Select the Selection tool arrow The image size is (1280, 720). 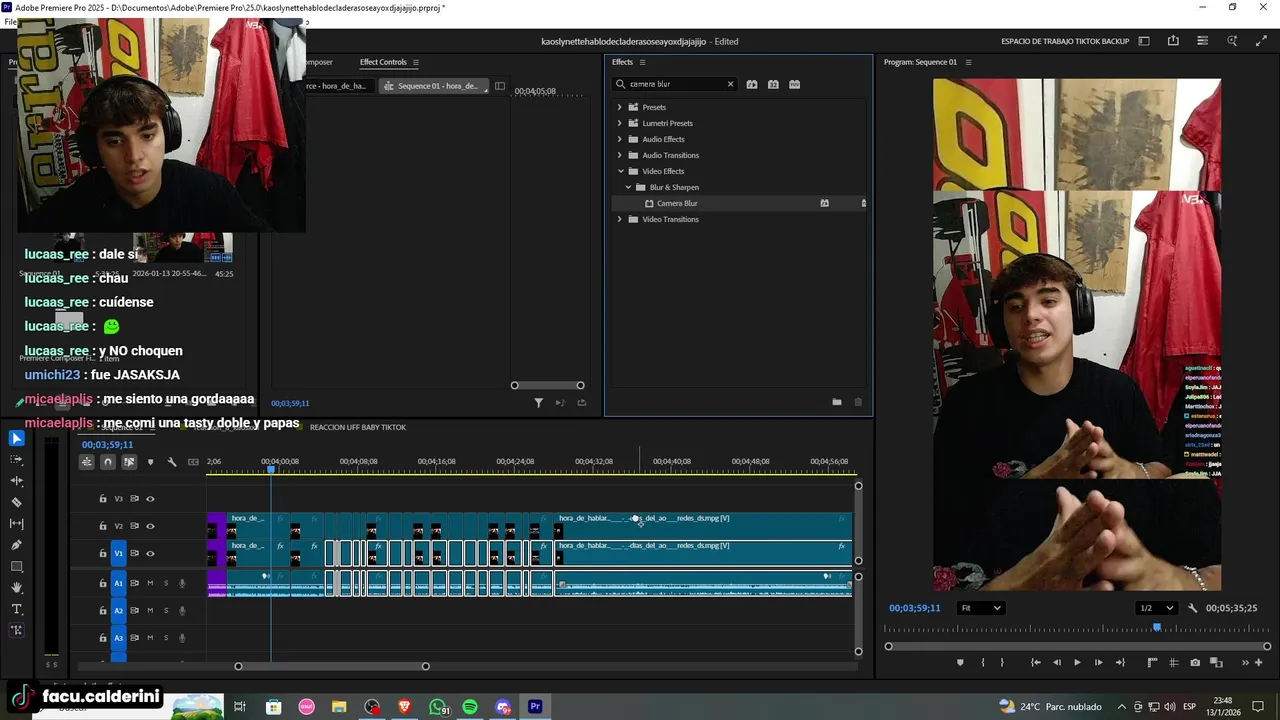[x=16, y=438]
